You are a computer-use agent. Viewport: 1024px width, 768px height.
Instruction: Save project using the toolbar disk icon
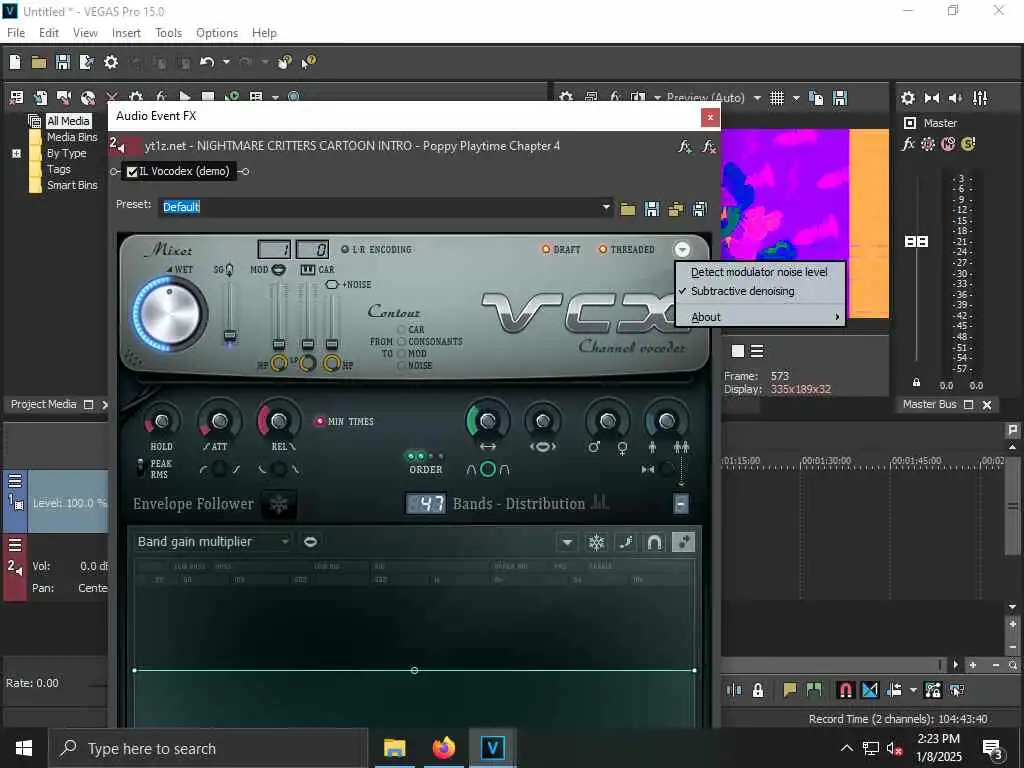click(63, 62)
